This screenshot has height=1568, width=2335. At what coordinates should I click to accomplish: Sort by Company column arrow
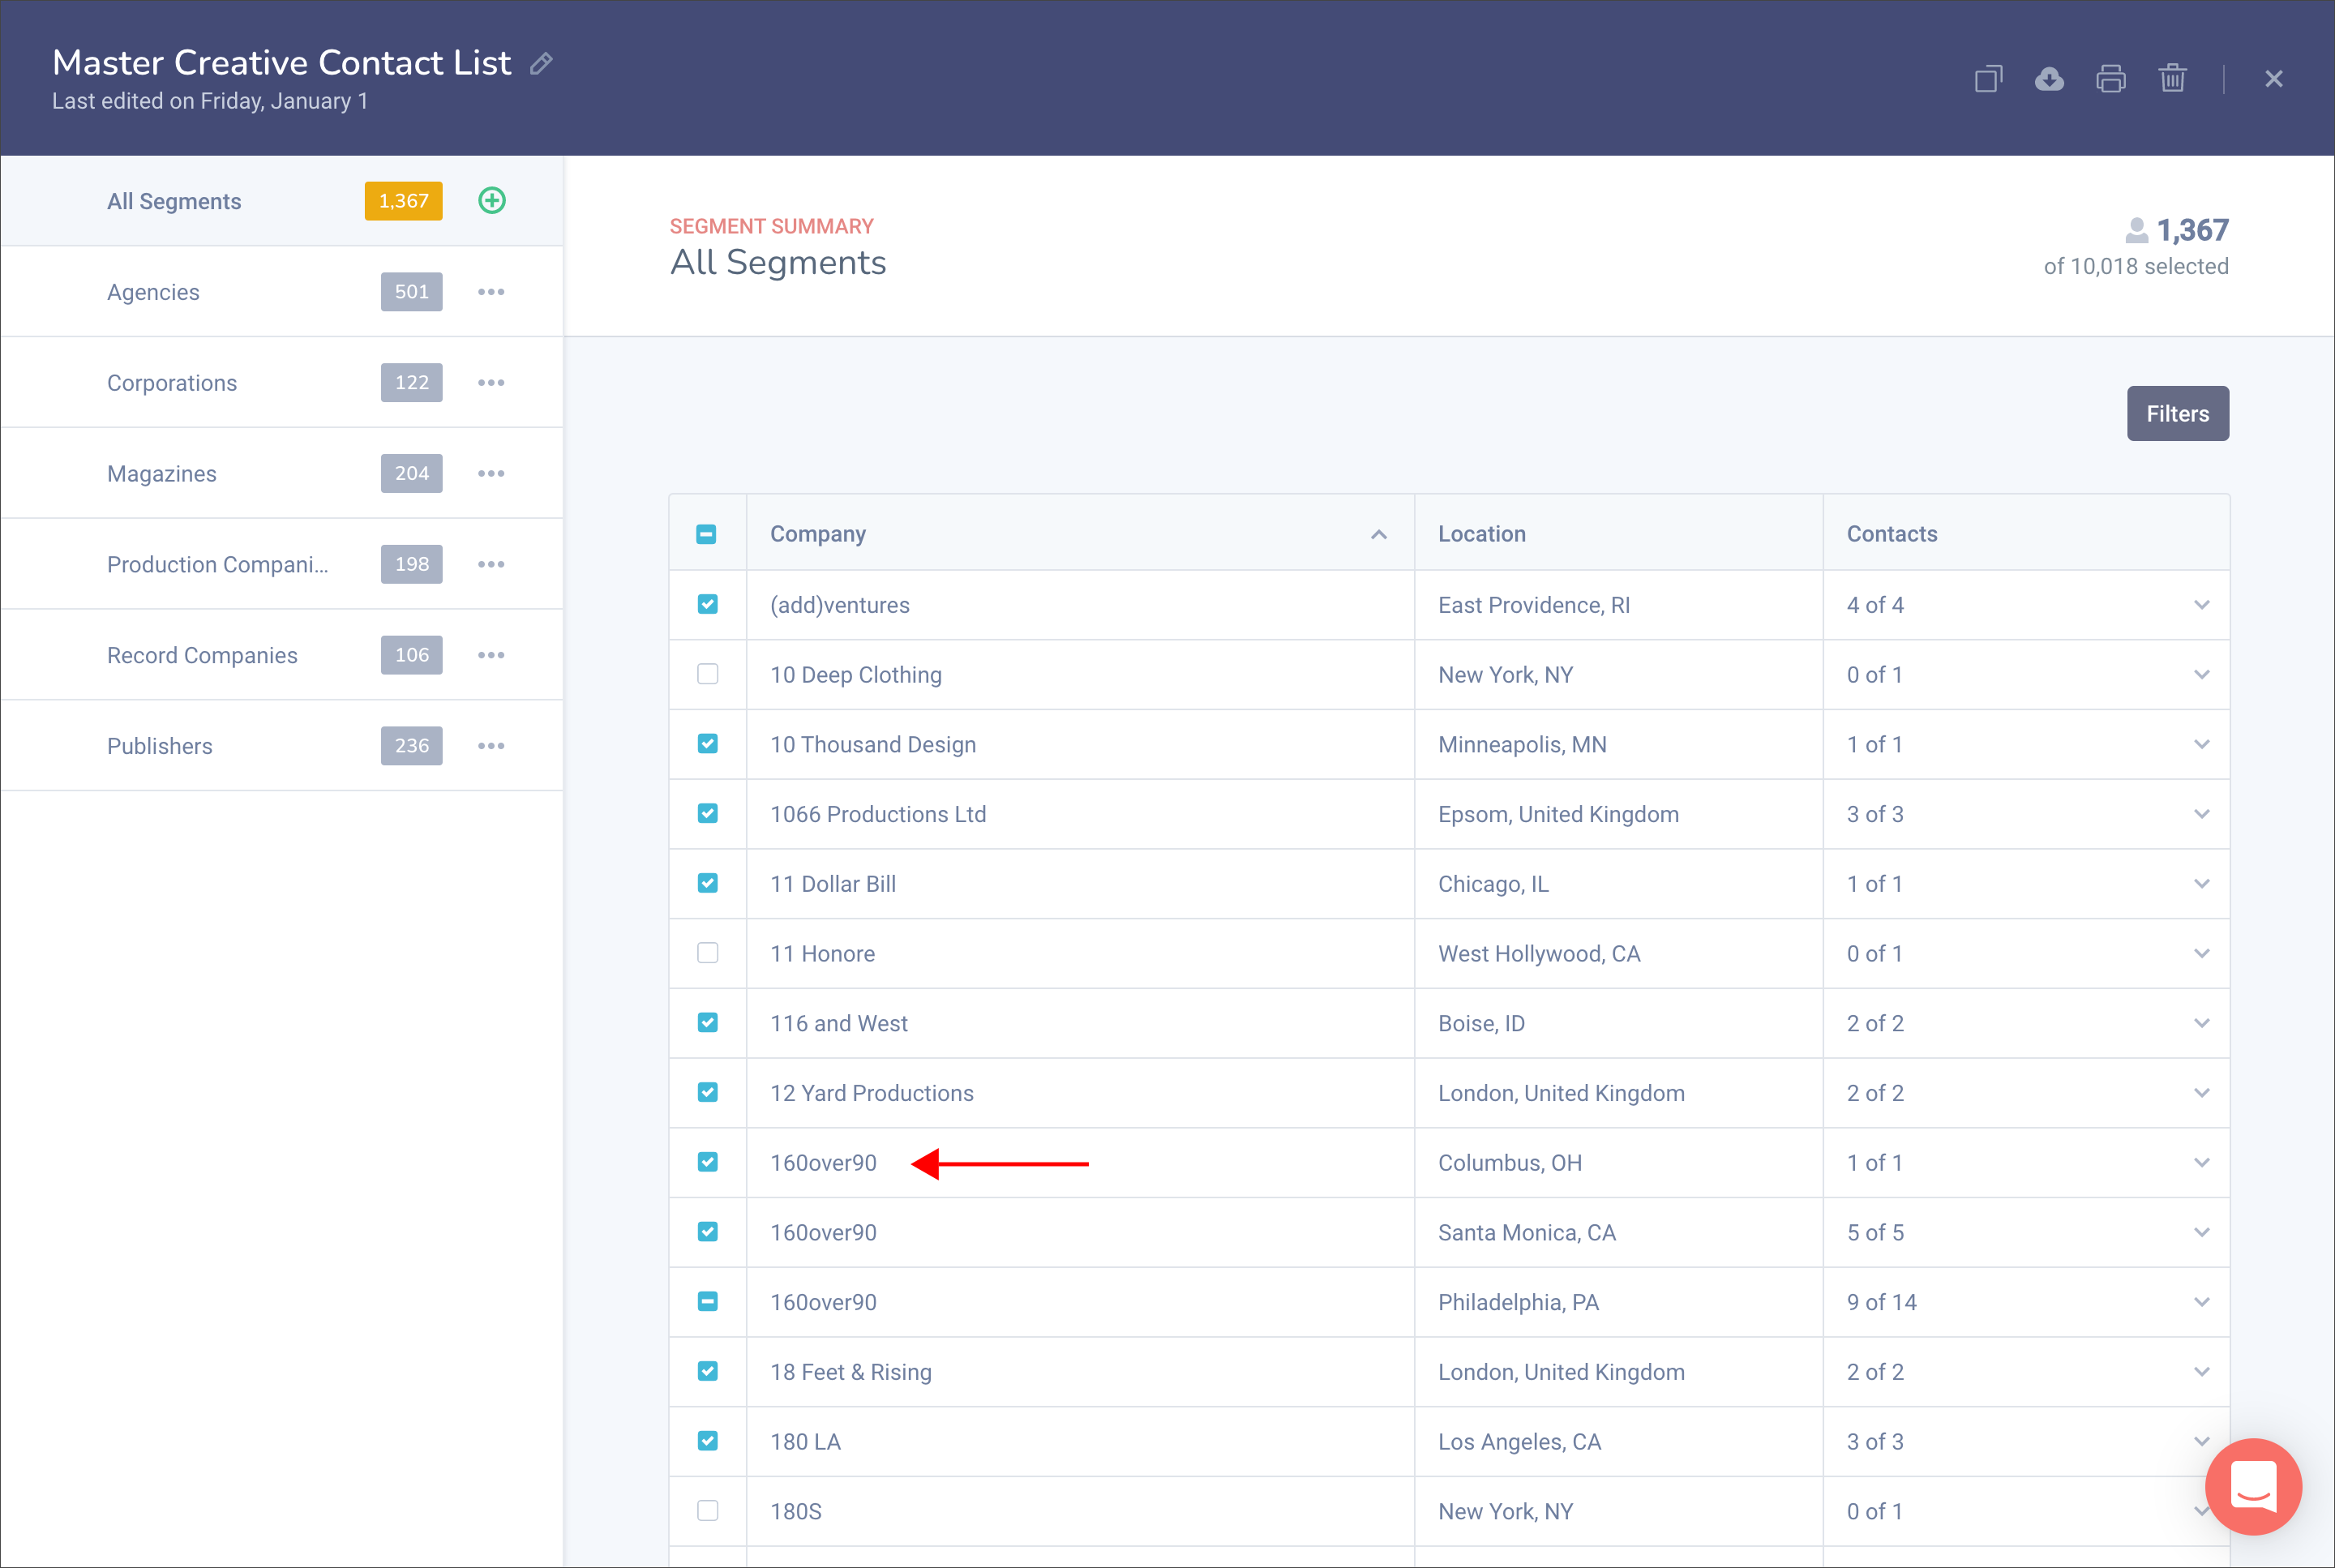point(1379,535)
